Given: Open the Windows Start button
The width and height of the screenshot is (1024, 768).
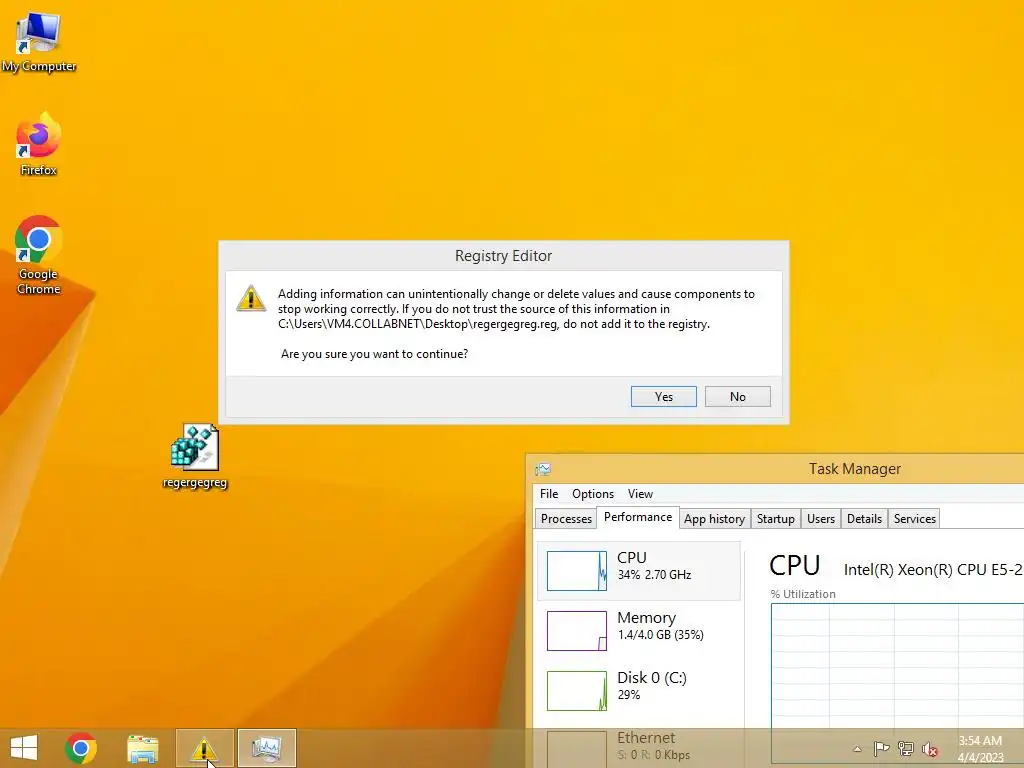Looking at the screenshot, I should pos(24,748).
